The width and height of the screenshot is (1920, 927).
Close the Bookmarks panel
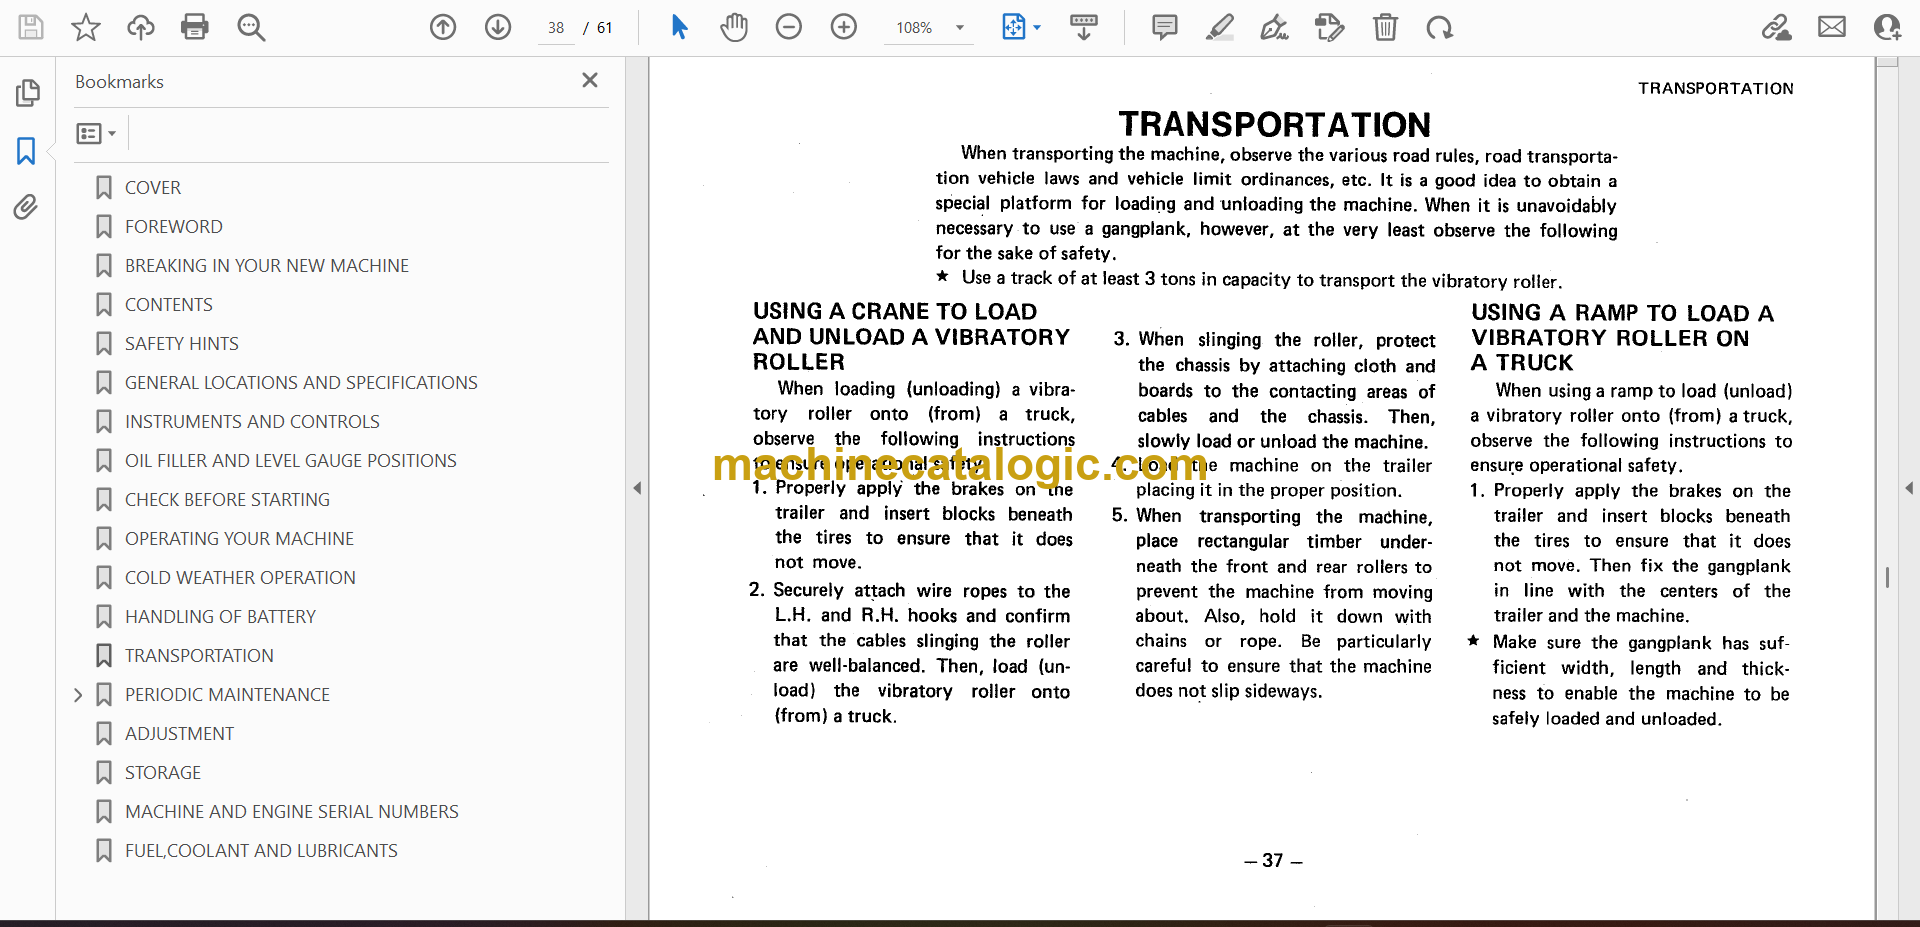coord(590,80)
